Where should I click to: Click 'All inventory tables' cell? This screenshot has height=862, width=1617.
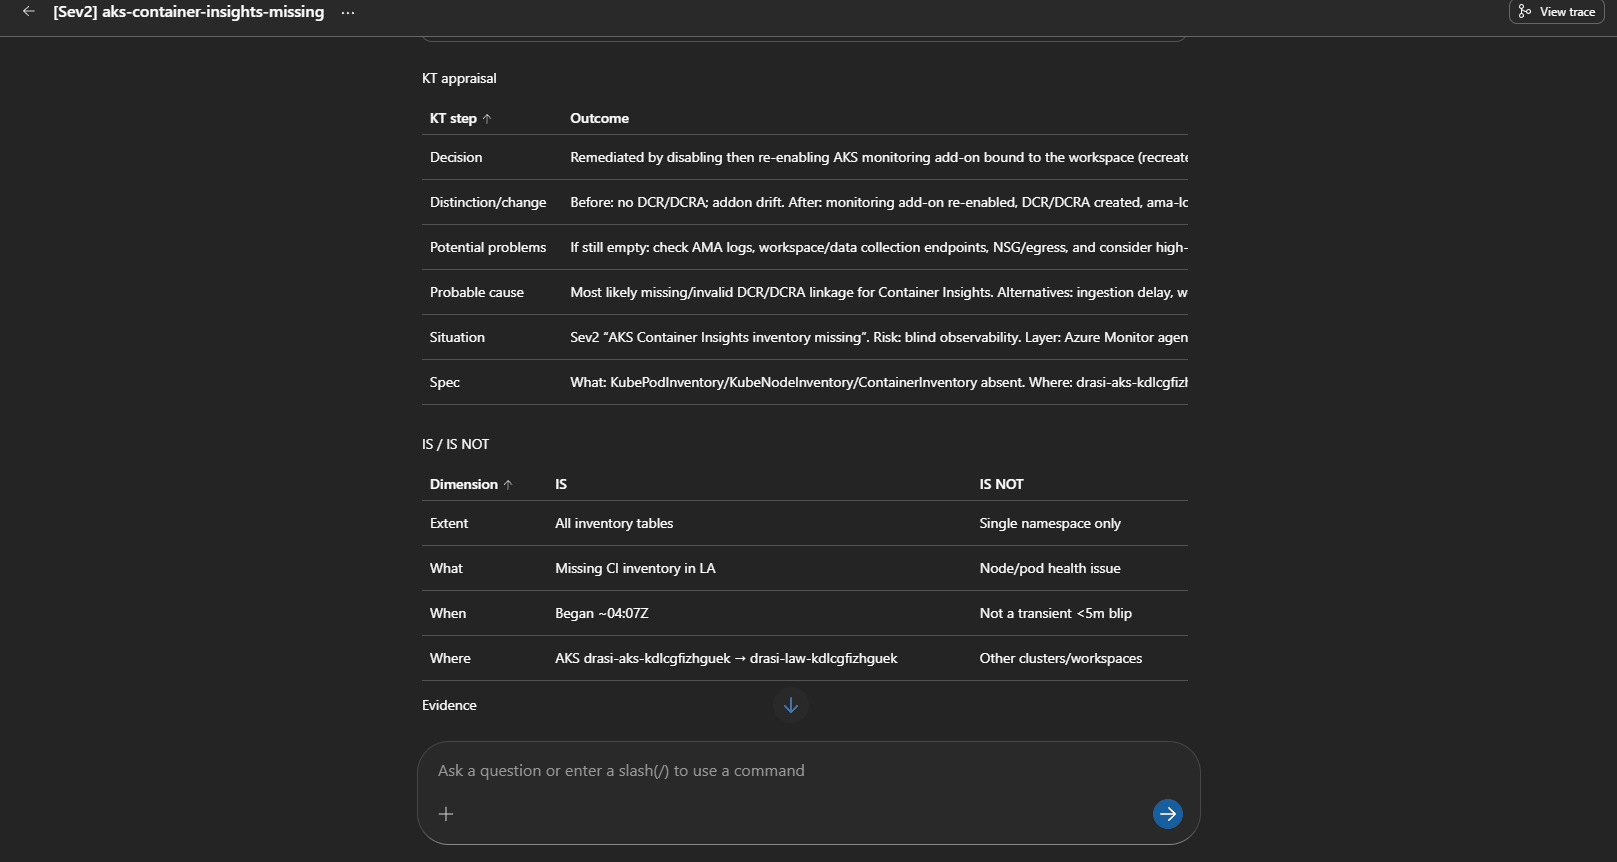614,523
